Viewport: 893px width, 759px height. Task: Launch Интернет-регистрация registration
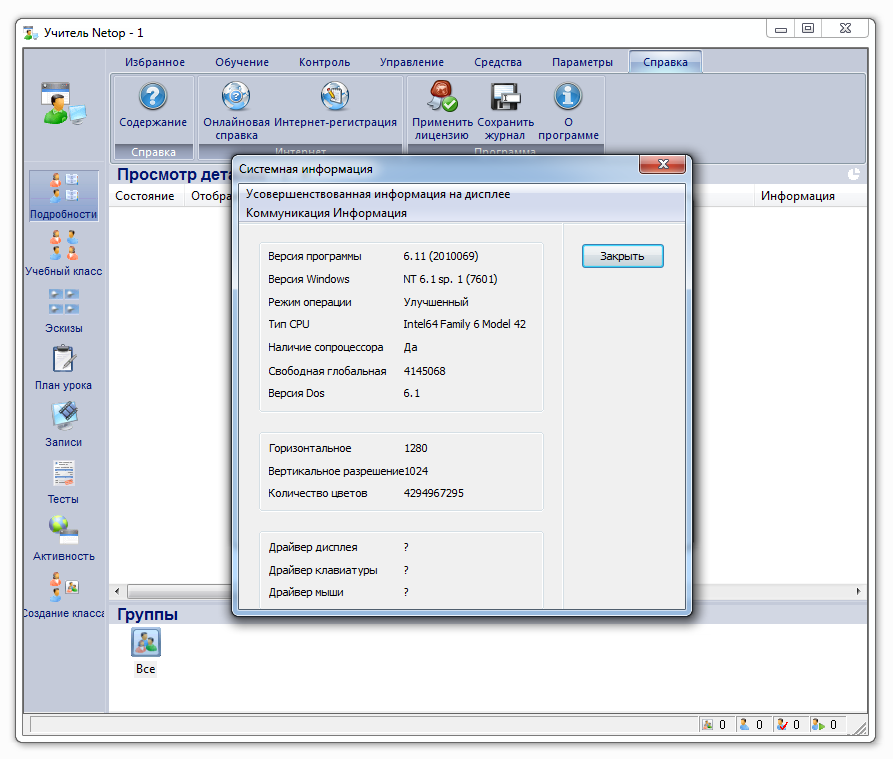[335, 96]
